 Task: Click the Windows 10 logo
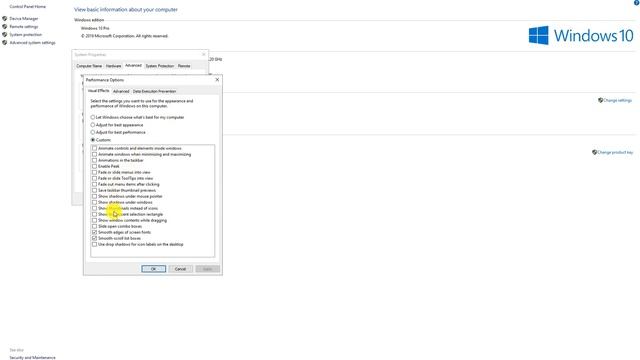point(581,36)
